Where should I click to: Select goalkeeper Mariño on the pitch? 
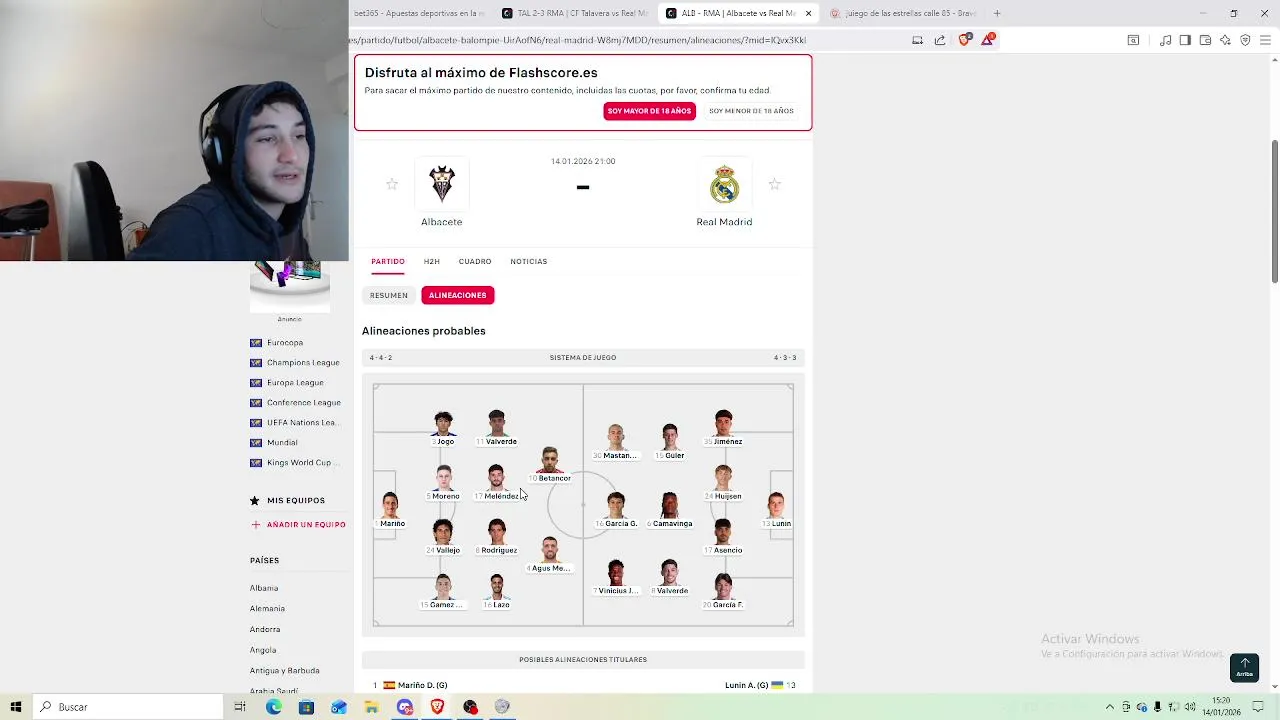click(390, 510)
